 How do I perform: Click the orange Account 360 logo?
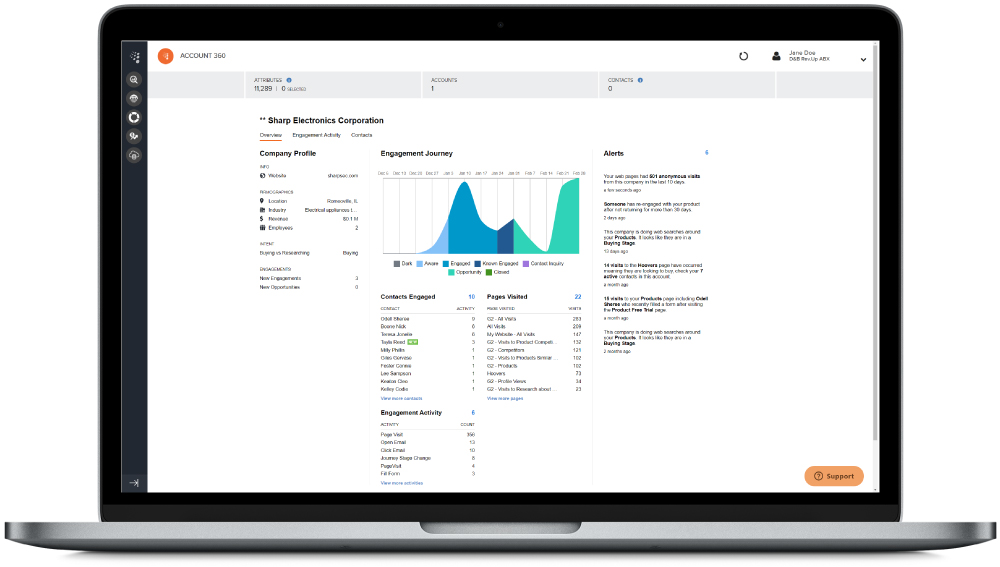[166, 56]
